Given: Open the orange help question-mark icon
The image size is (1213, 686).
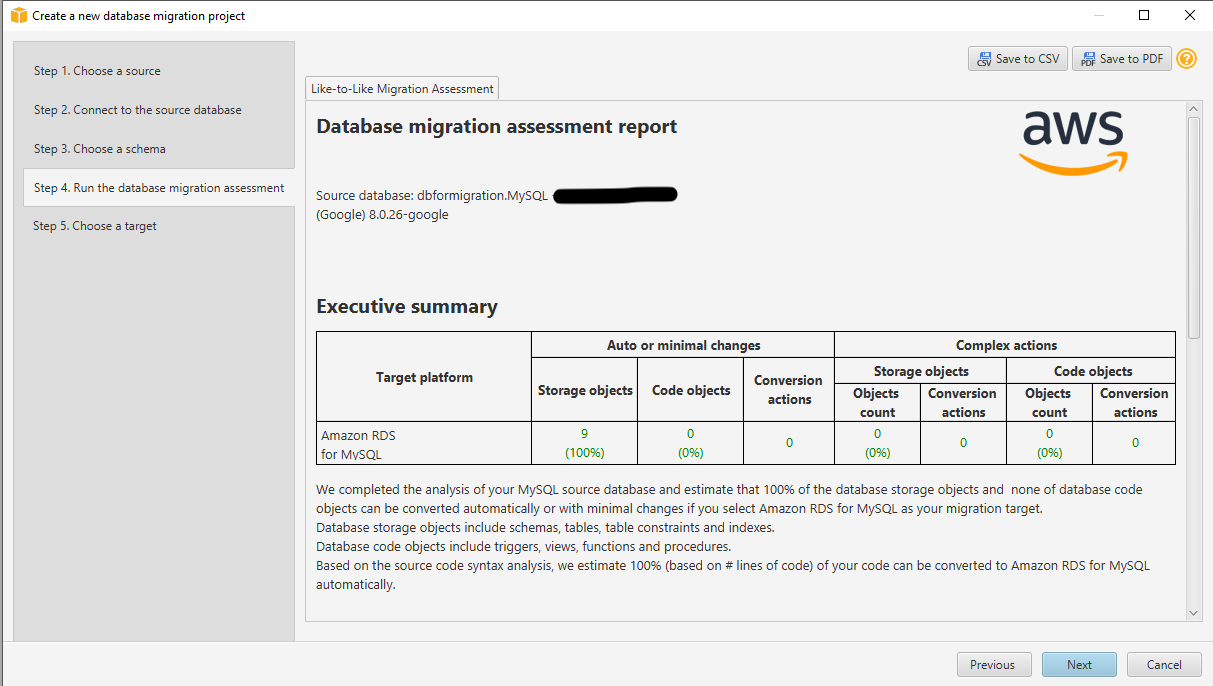Looking at the screenshot, I should point(1186,59).
